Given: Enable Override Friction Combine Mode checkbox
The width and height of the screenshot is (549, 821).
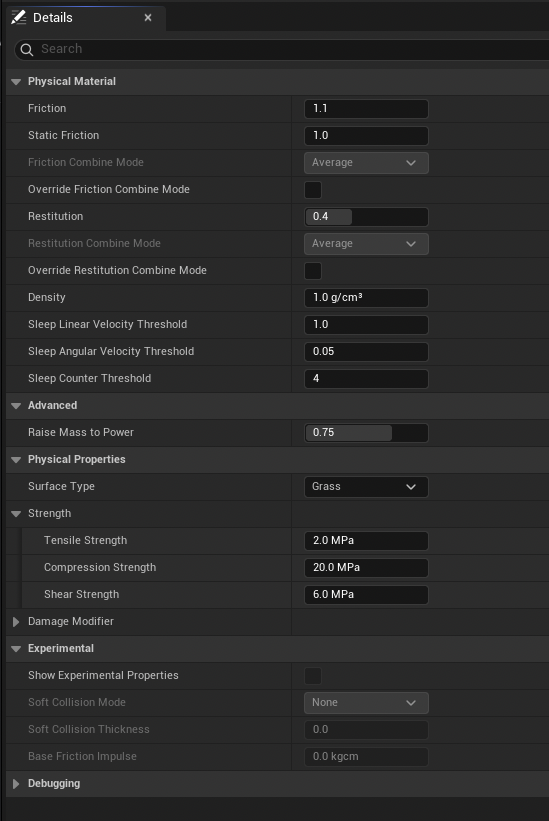Looking at the screenshot, I should click(x=313, y=190).
